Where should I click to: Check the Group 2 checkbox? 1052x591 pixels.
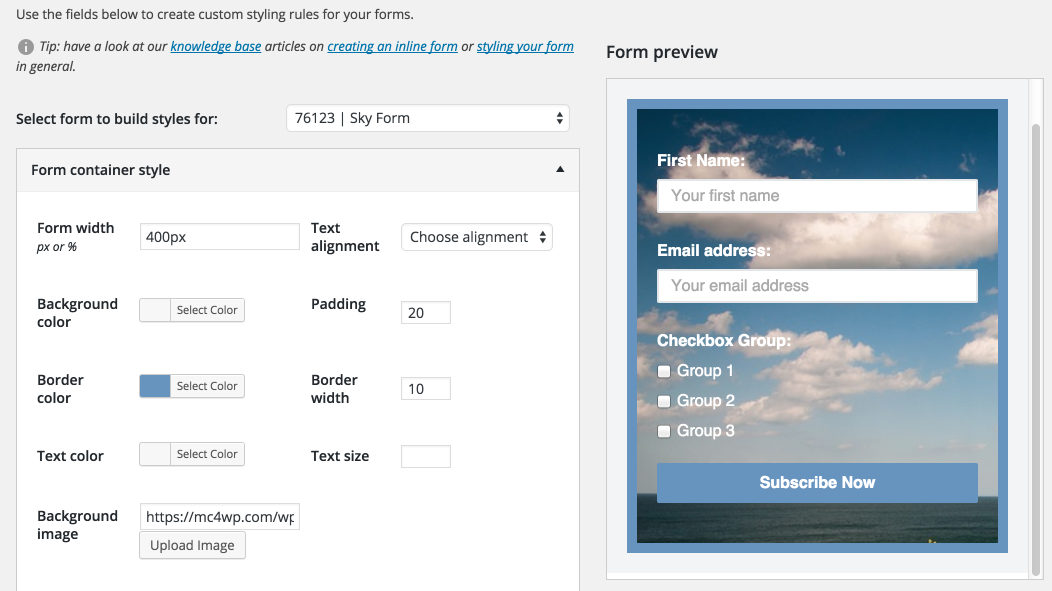[664, 401]
